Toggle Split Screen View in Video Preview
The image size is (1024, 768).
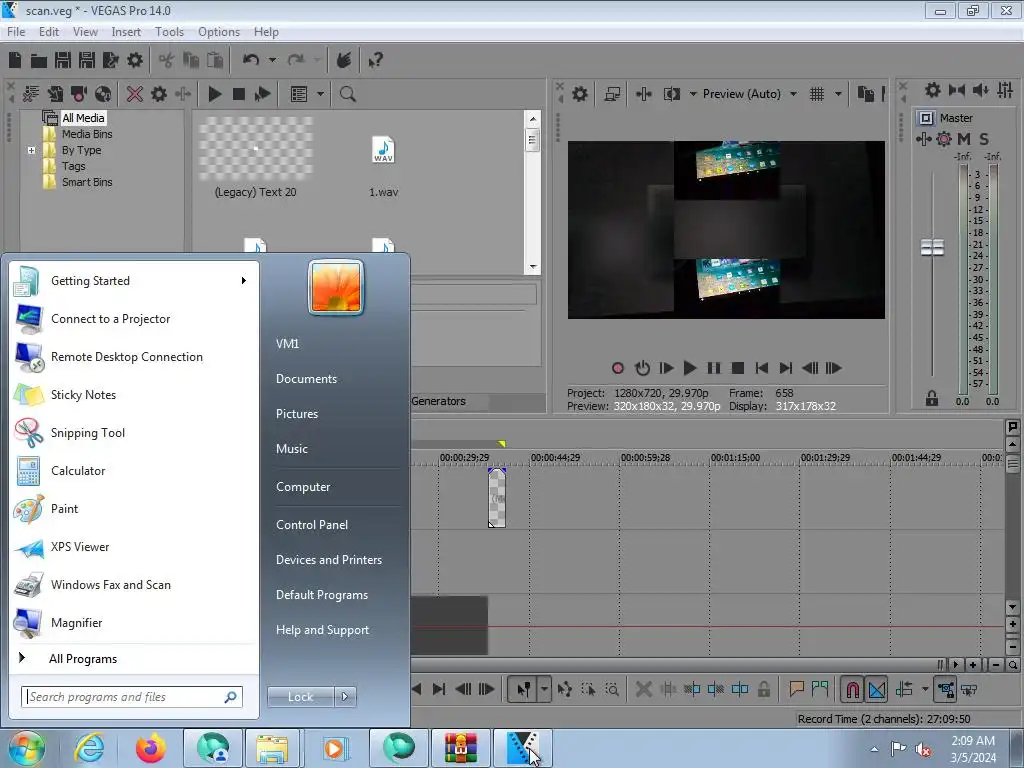click(672, 94)
